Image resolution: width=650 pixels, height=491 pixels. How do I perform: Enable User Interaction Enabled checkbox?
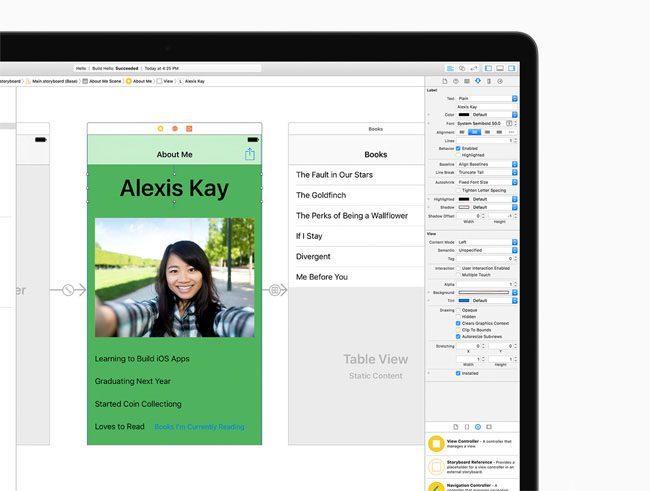(458, 268)
